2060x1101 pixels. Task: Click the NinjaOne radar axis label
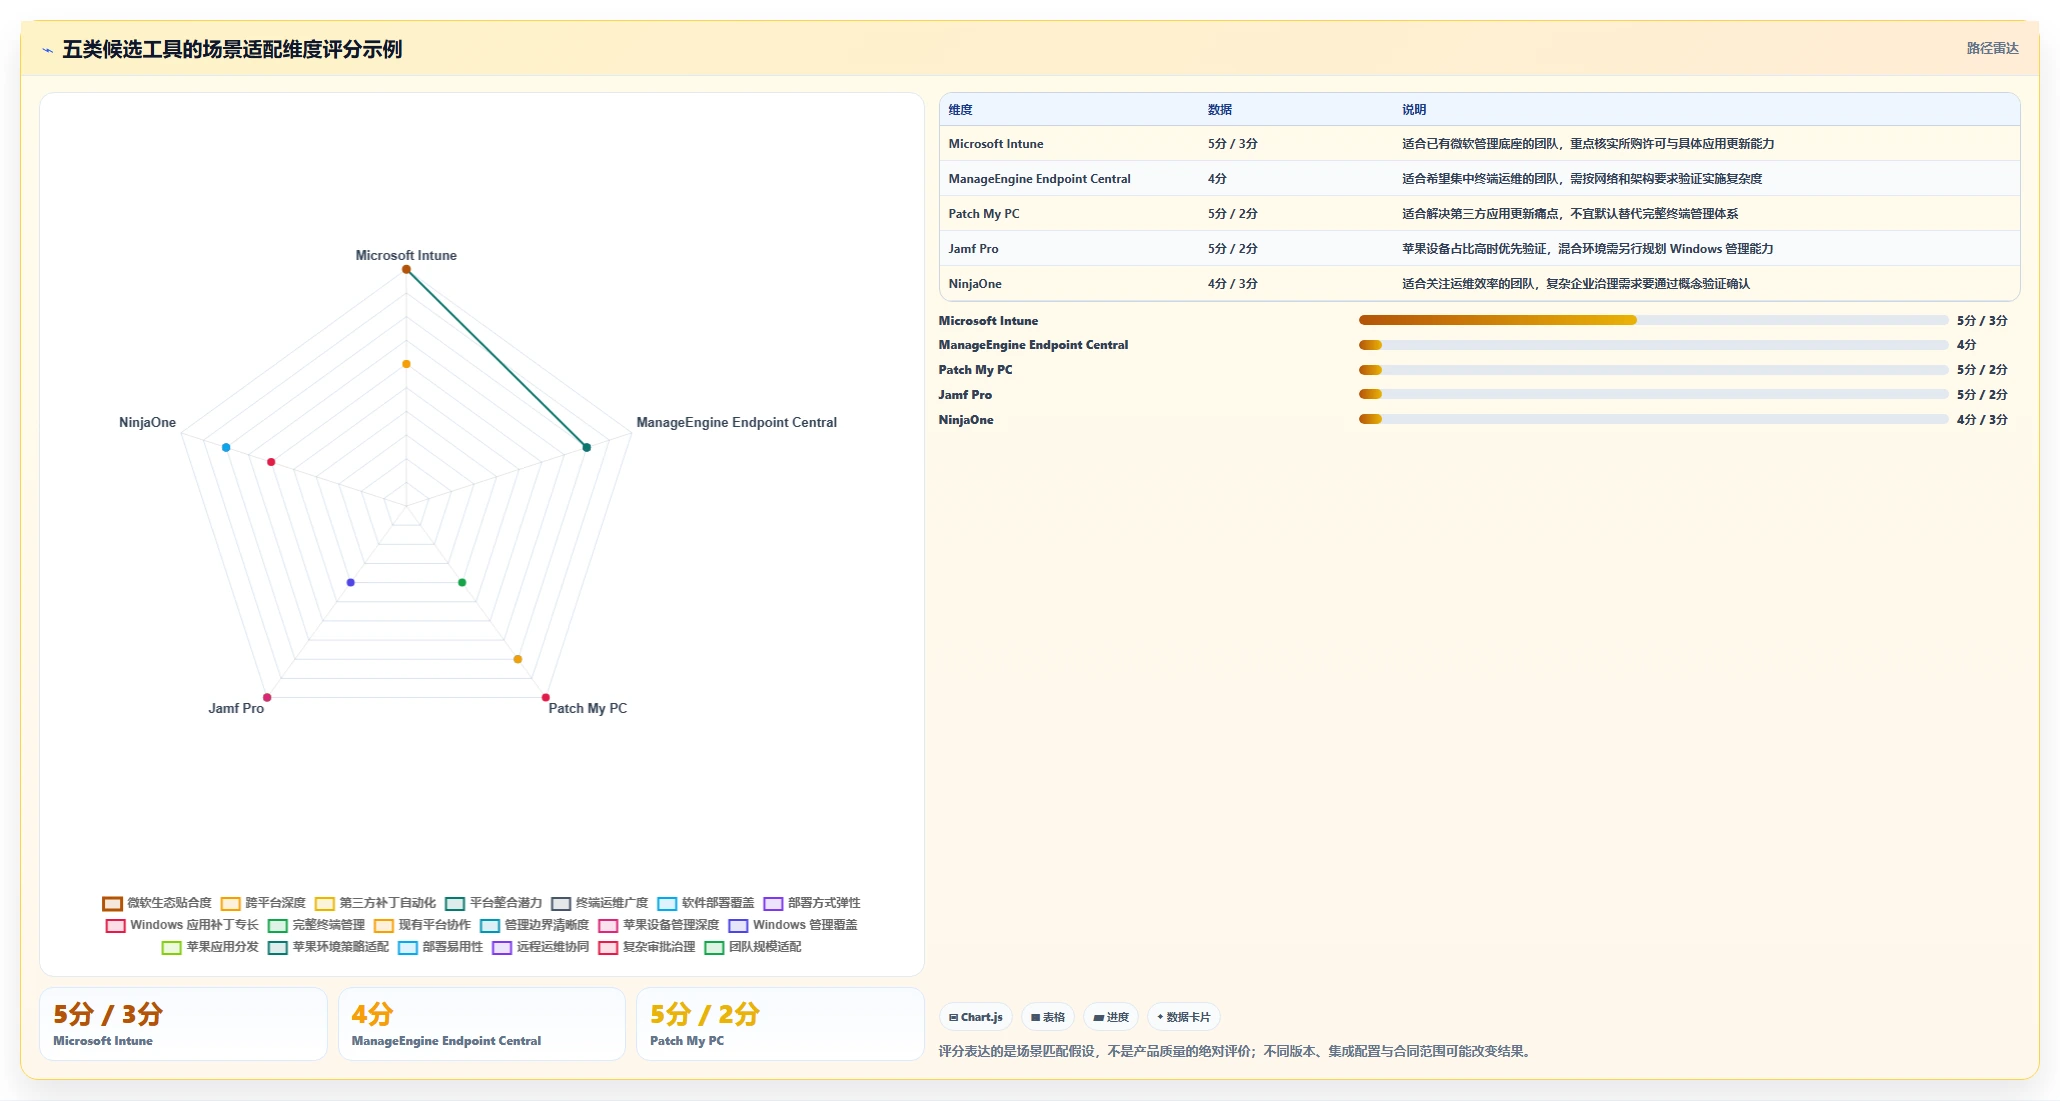147,423
